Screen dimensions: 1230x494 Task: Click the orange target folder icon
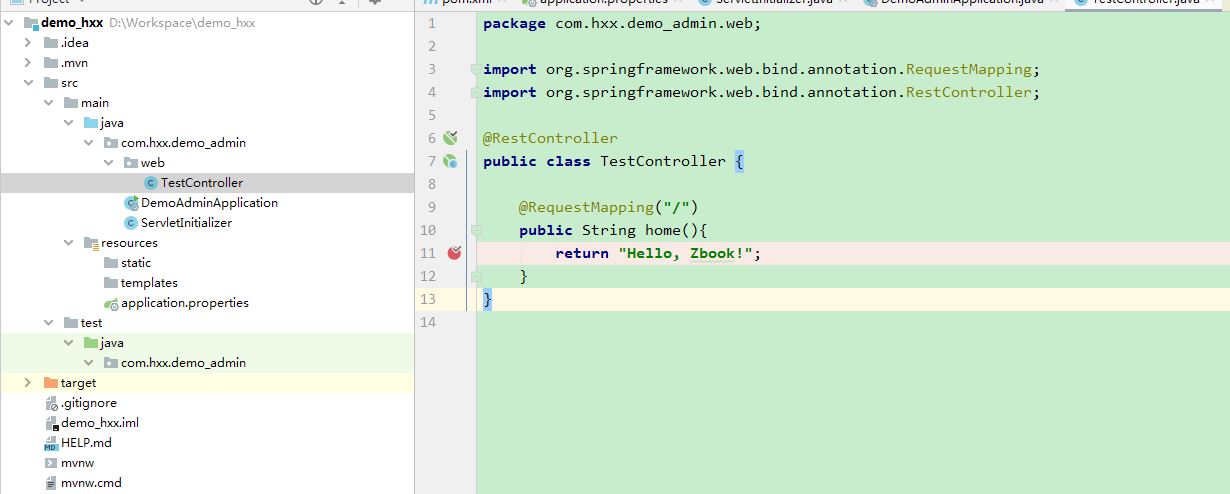coord(51,383)
